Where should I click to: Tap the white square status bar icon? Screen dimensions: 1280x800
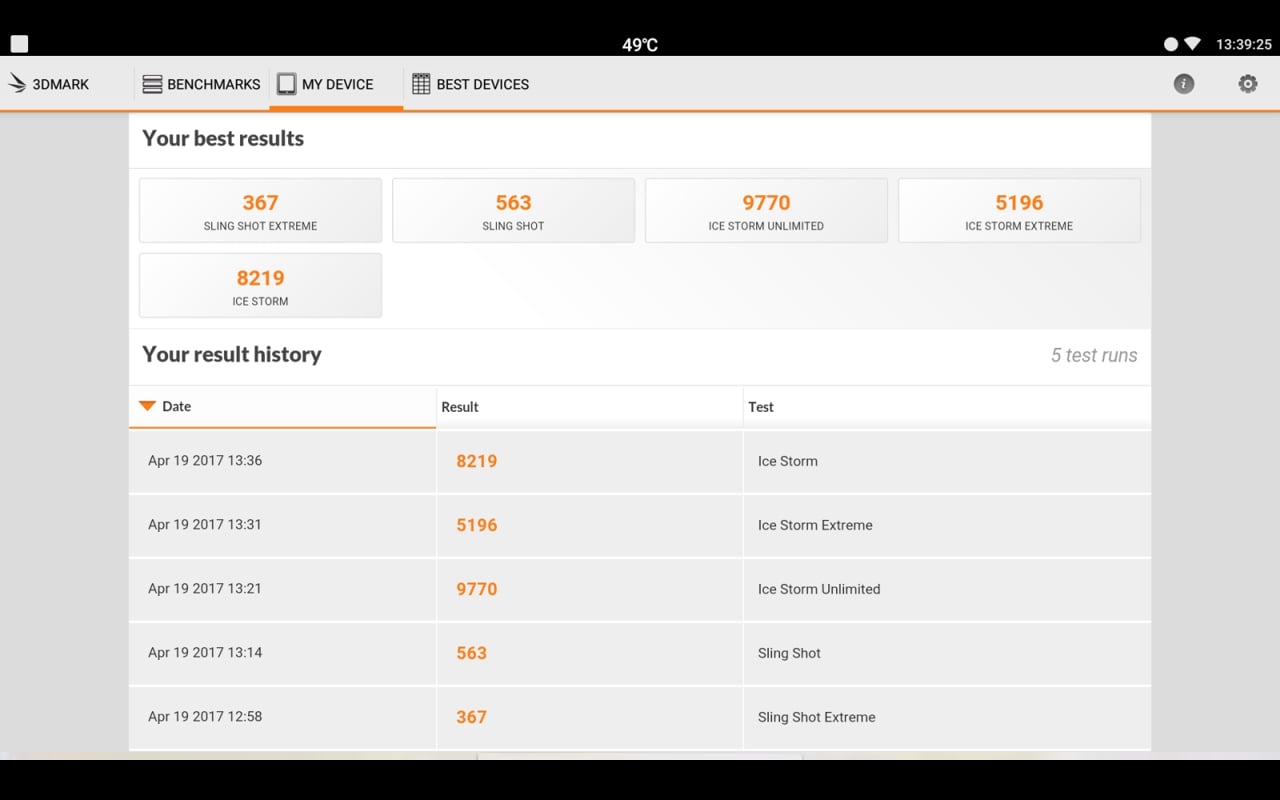(19, 44)
